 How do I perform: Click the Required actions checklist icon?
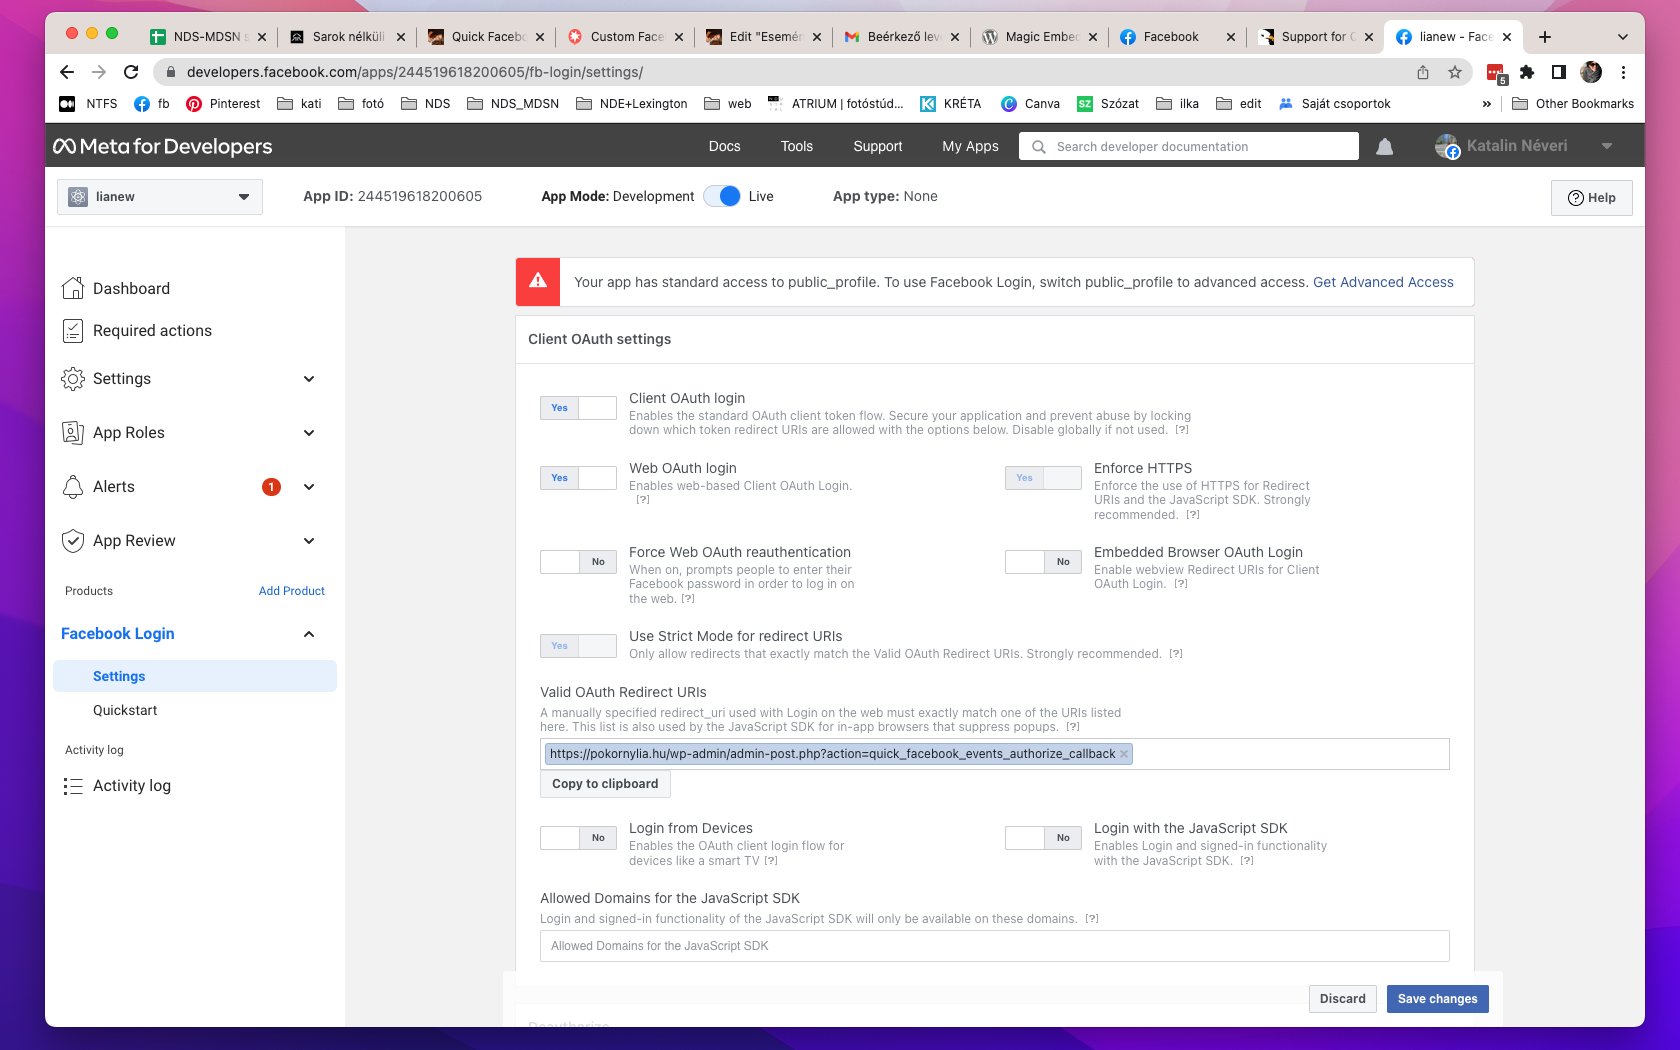(73, 331)
